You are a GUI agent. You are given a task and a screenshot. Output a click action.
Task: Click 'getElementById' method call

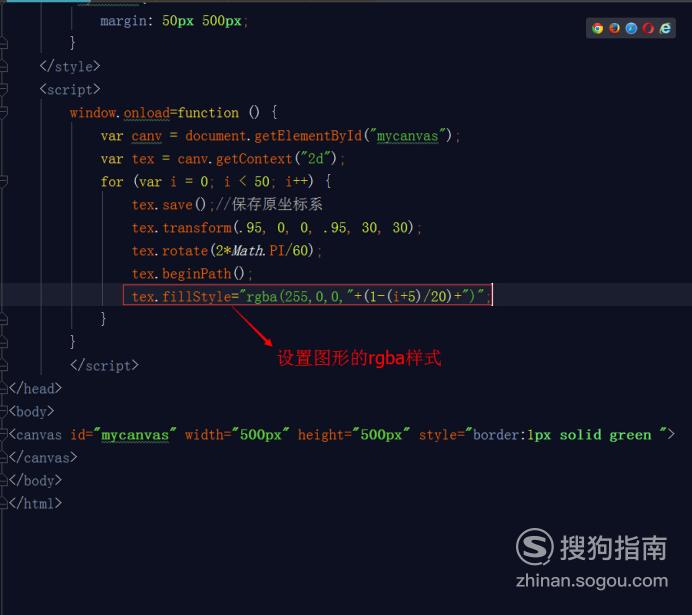click(308, 136)
